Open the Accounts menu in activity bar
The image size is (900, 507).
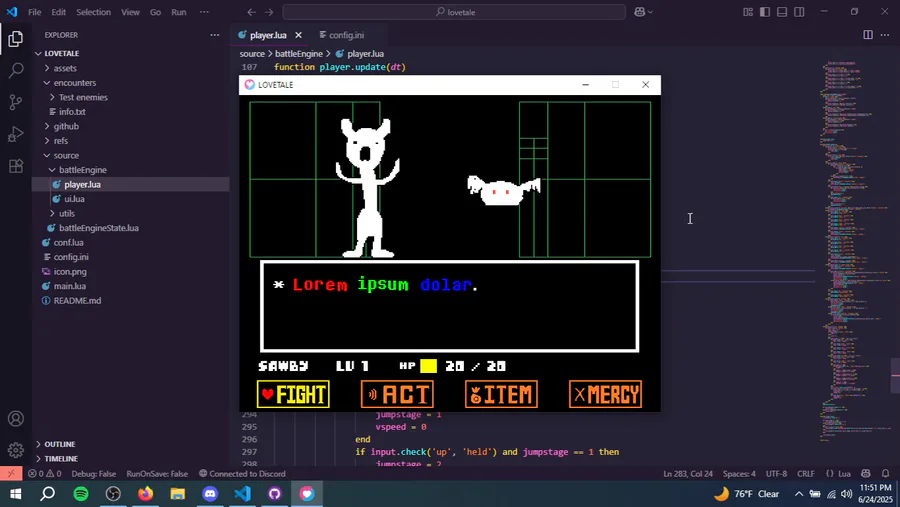click(15, 419)
